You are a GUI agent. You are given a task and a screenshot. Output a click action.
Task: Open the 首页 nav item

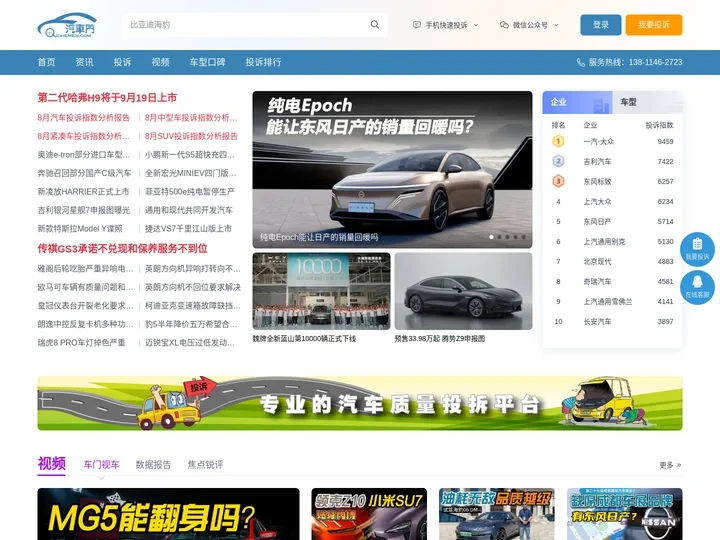(x=46, y=62)
